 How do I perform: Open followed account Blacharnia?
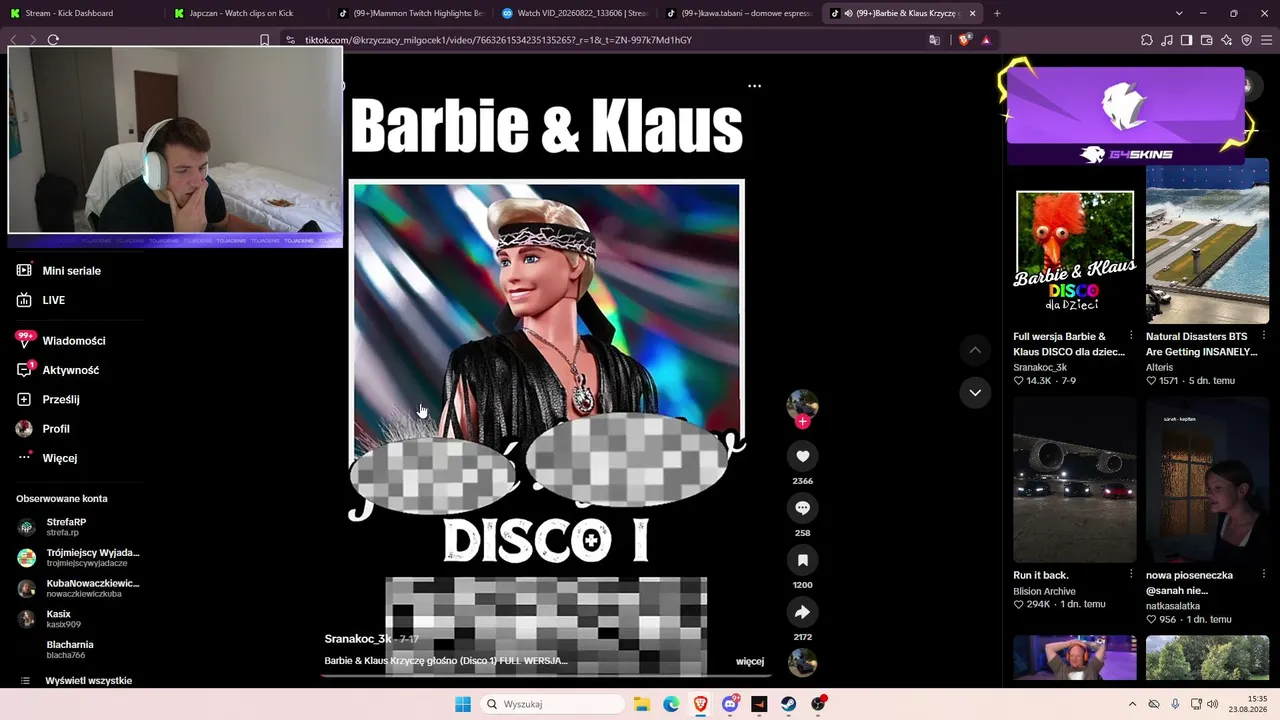[66, 649]
